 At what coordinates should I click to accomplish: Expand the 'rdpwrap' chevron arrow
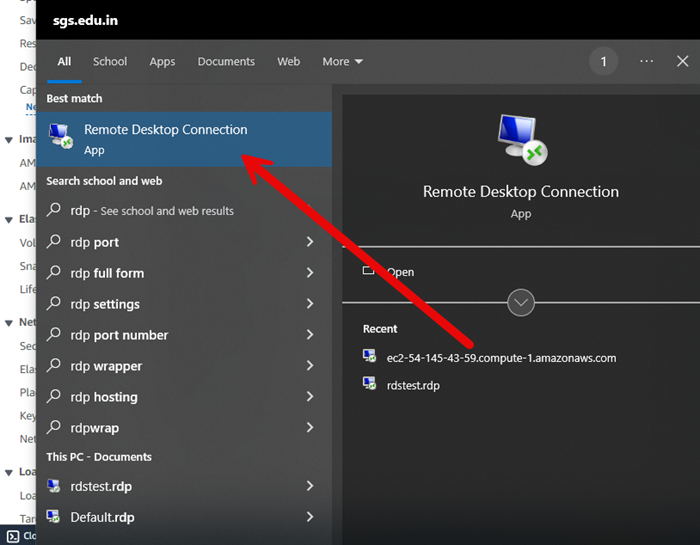310,427
